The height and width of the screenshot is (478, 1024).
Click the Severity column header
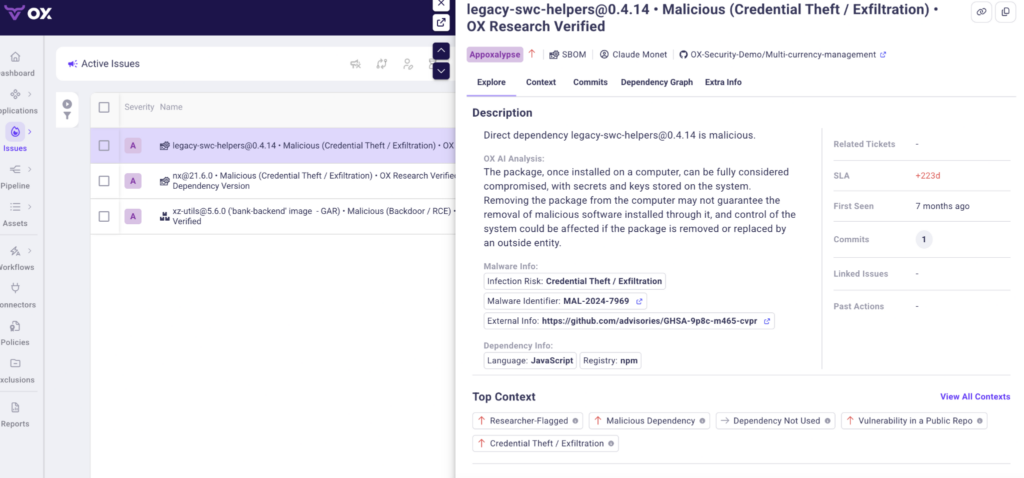[139, 107]
